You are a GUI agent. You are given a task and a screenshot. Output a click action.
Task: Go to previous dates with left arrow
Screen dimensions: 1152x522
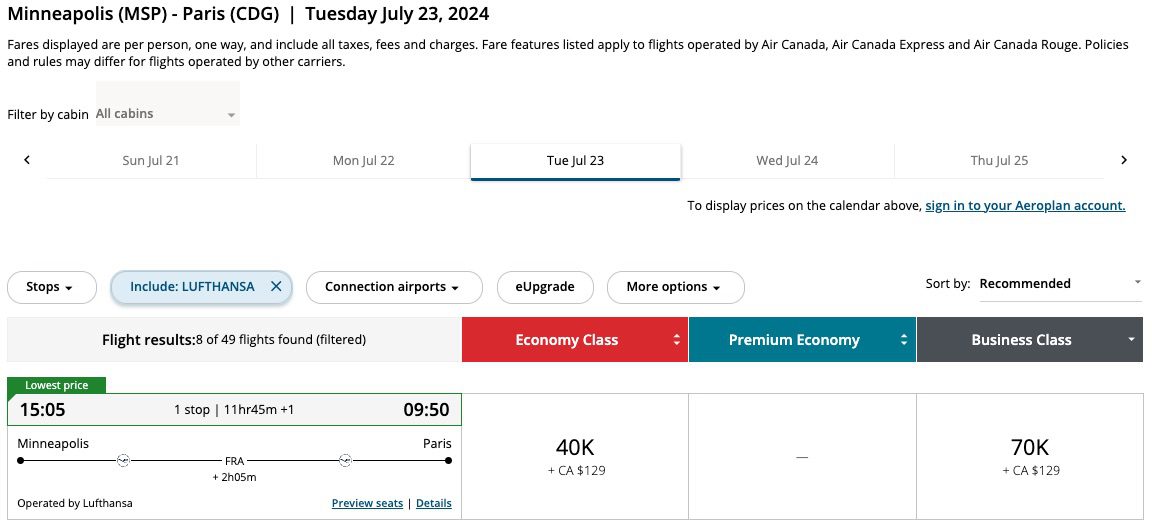[27, 160]
